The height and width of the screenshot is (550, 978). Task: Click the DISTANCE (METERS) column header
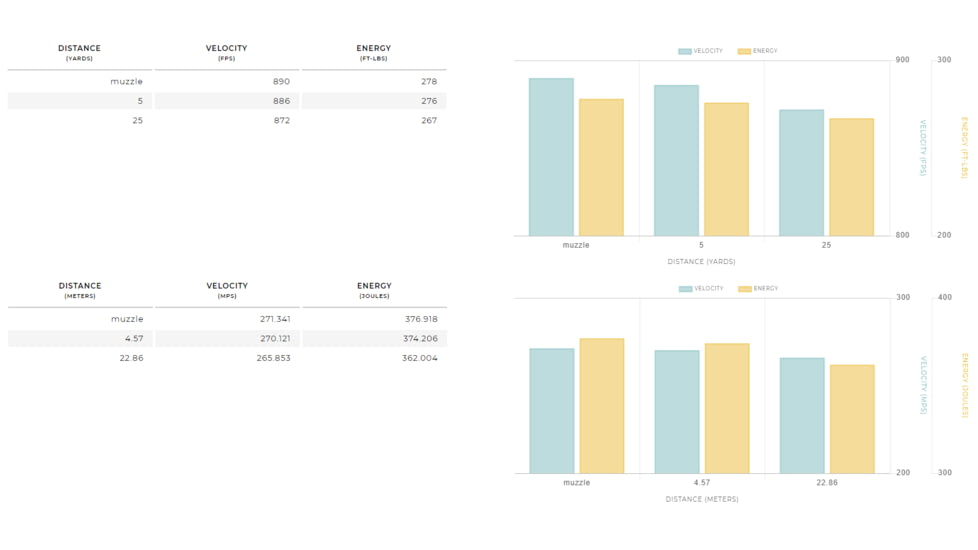point(79,291)
